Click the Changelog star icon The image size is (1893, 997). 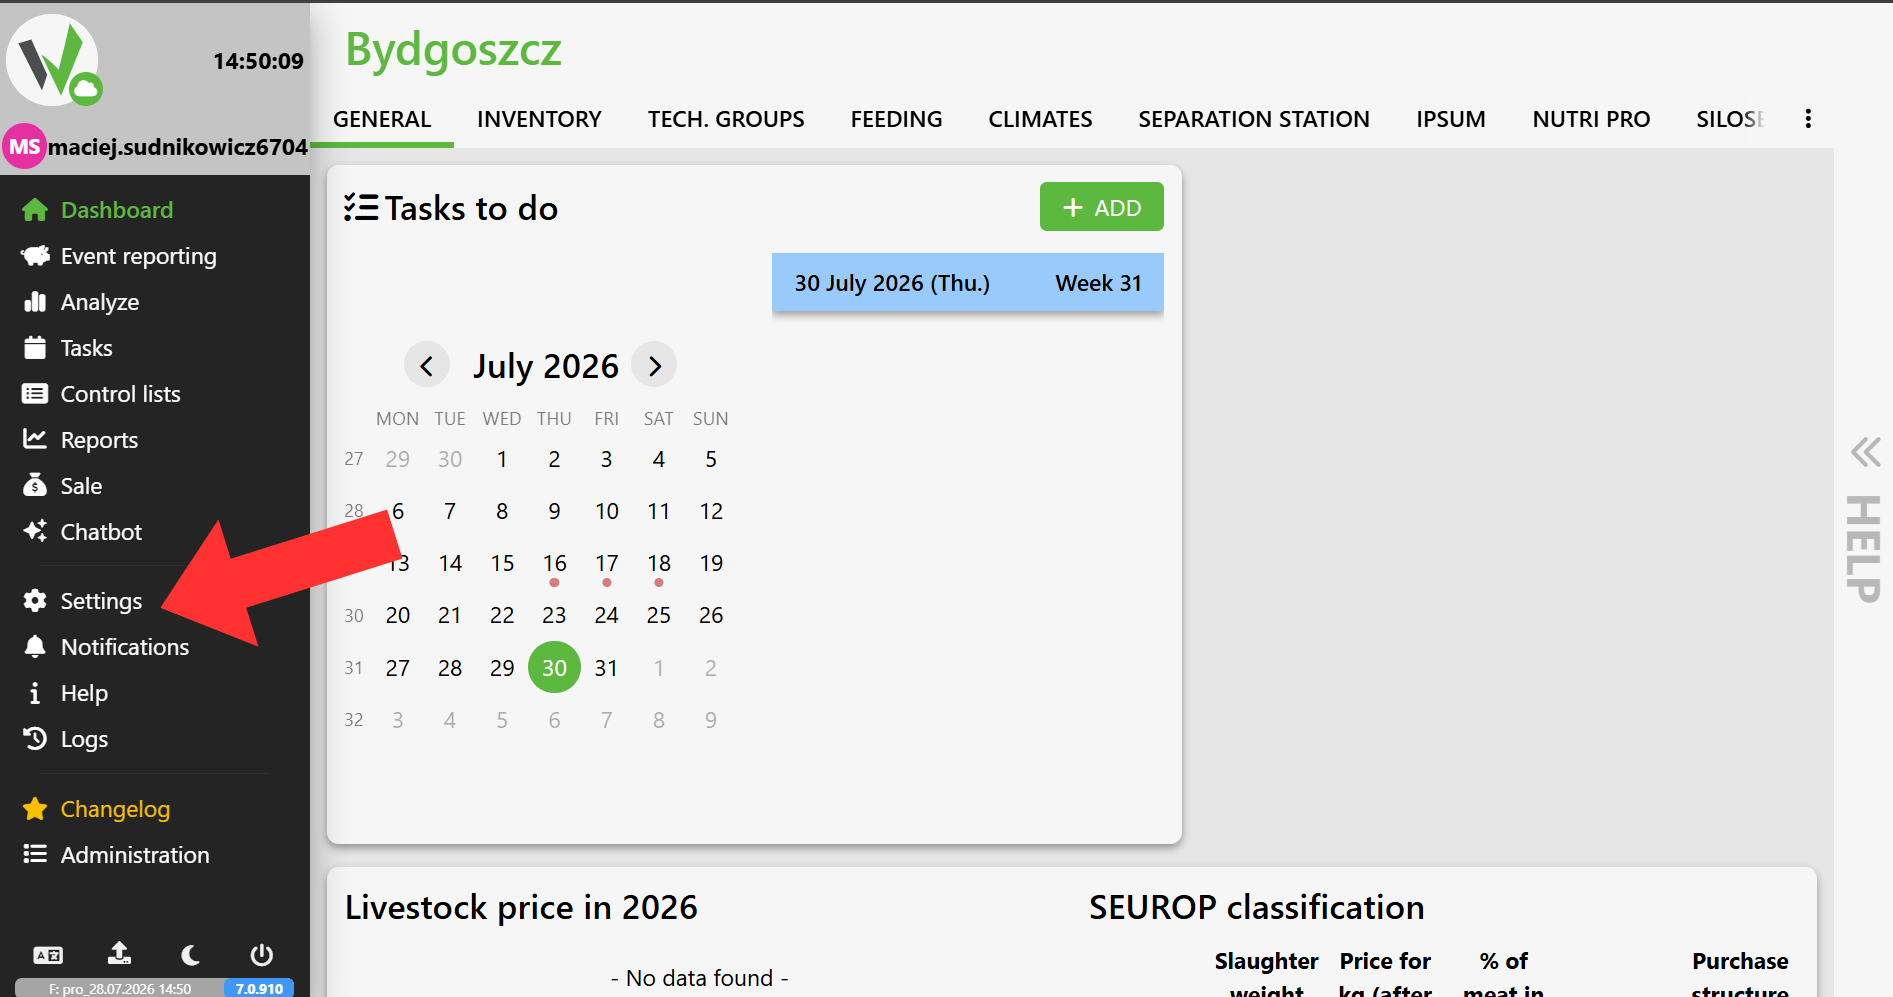click(x=35, y=809)
